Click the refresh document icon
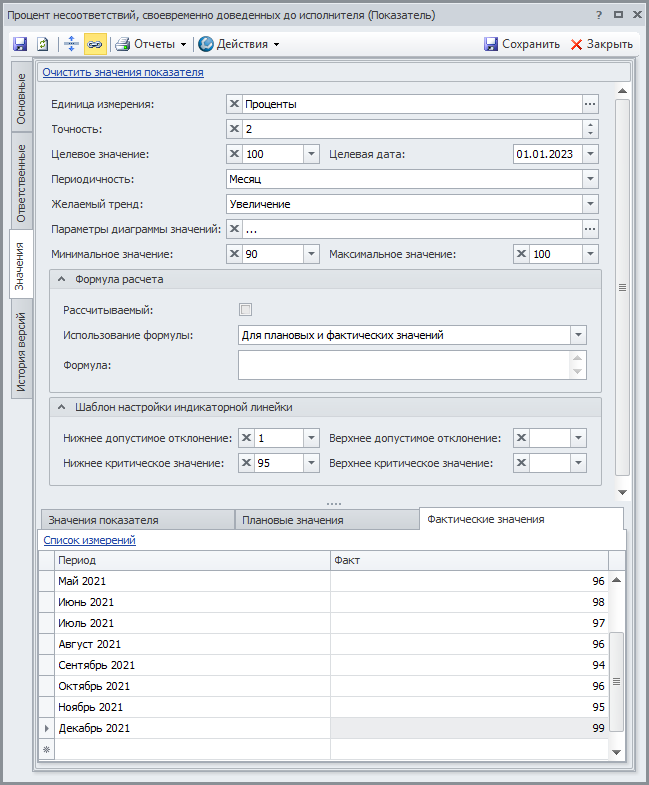The width and height of the screenshot is (649, 785). pyautogui.click(x=43, y=44)
